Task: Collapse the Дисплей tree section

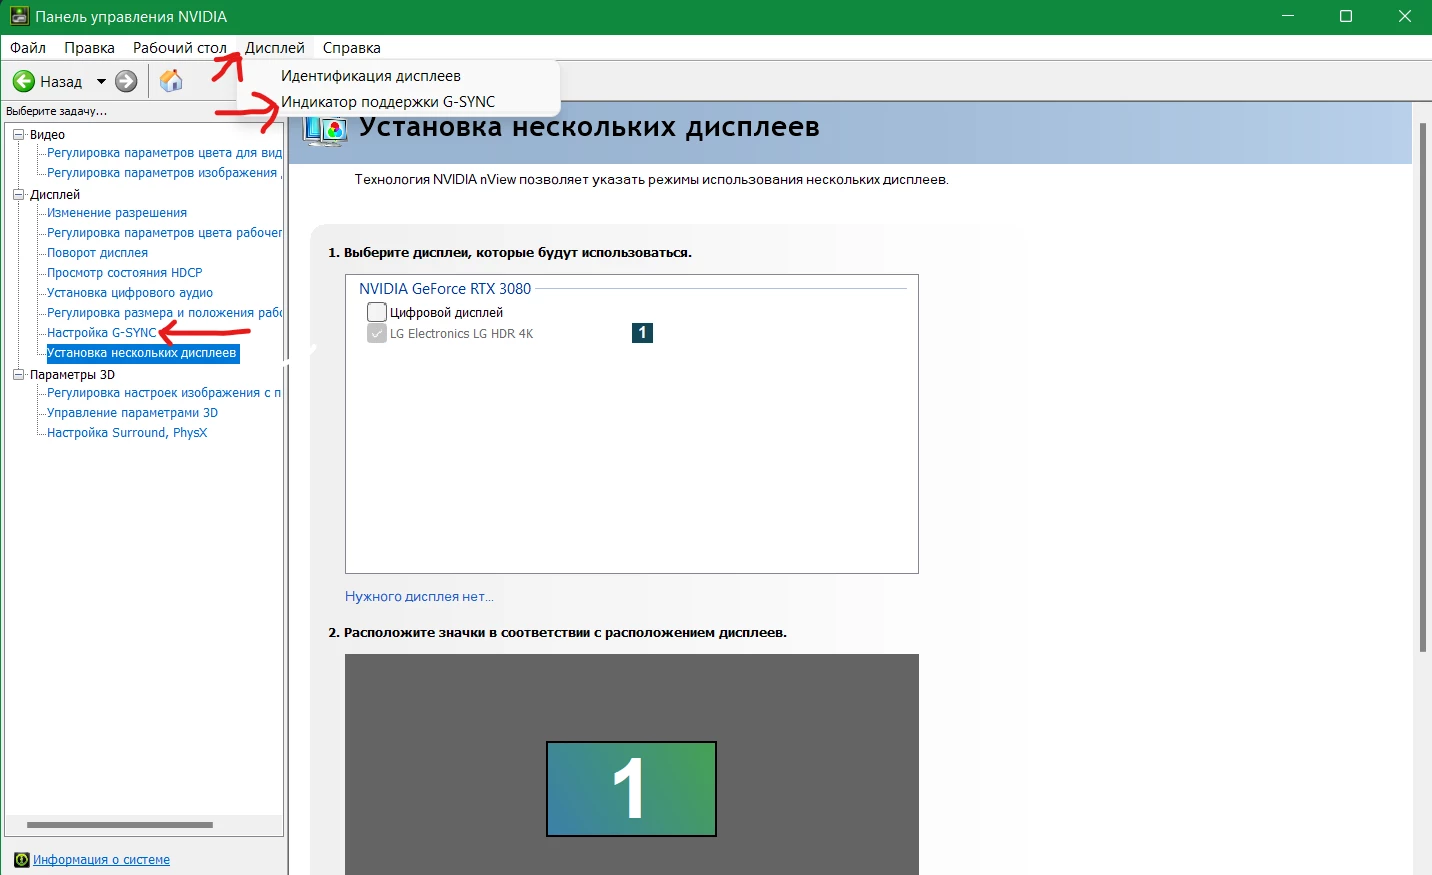Action: point(18,194)
